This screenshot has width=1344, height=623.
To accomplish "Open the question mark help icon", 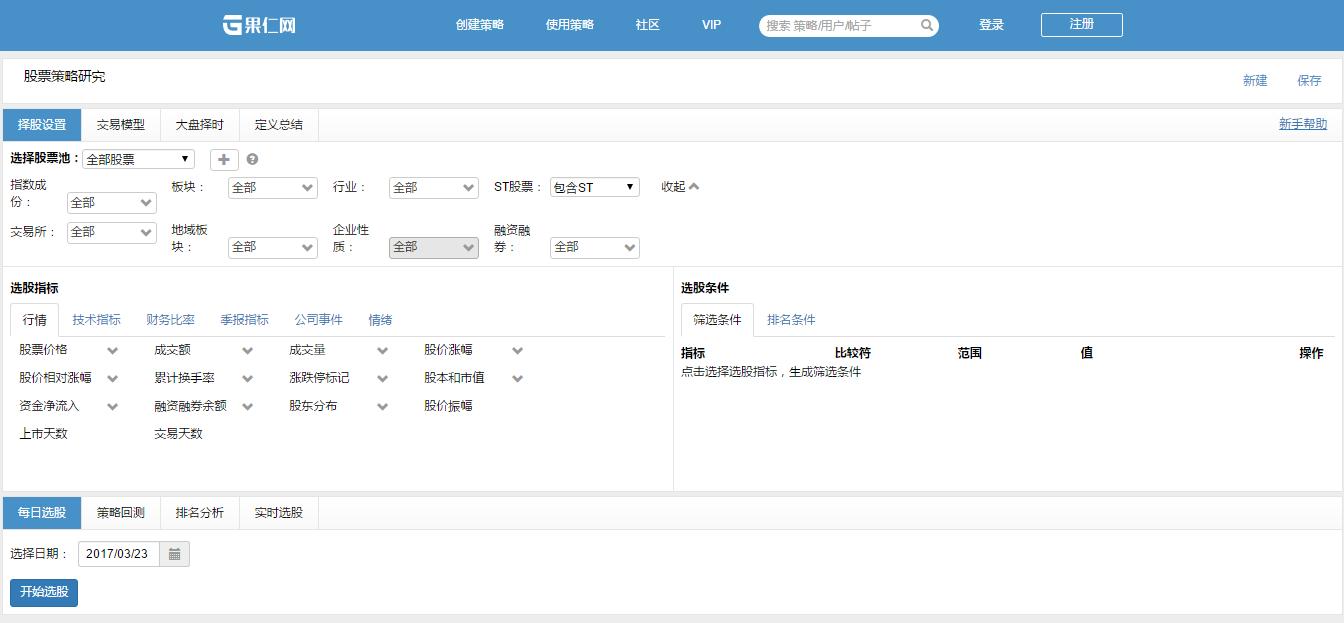I will click(x=252, y=159).
